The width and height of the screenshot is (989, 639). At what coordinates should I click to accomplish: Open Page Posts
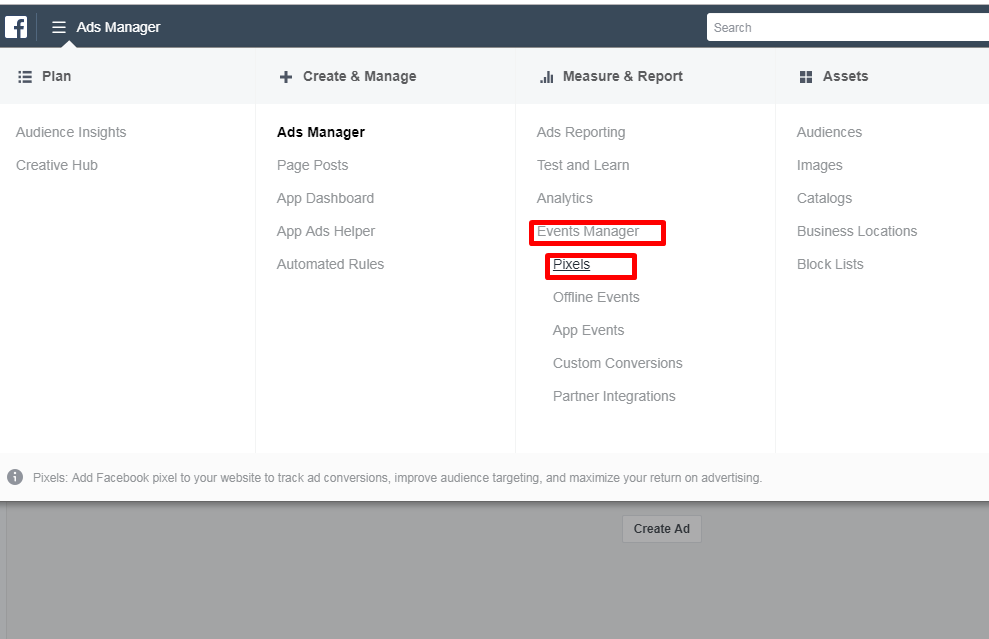pyautogui.click(x=312, y=165)
